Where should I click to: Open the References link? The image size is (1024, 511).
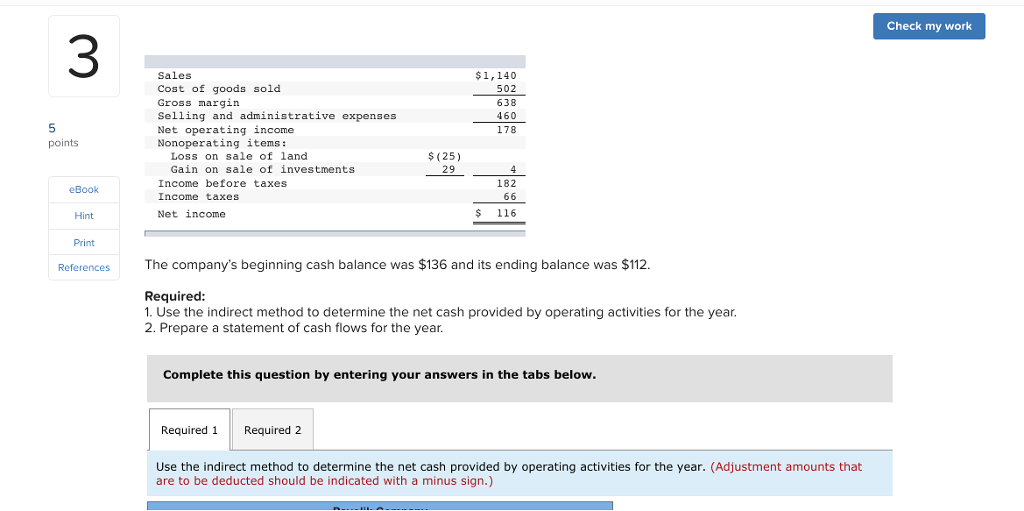click(x=84, y=267)
